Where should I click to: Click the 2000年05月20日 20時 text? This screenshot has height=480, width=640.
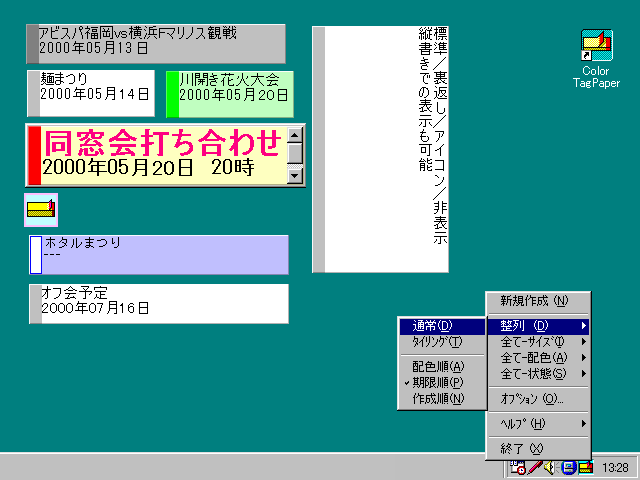coord(148,167)
